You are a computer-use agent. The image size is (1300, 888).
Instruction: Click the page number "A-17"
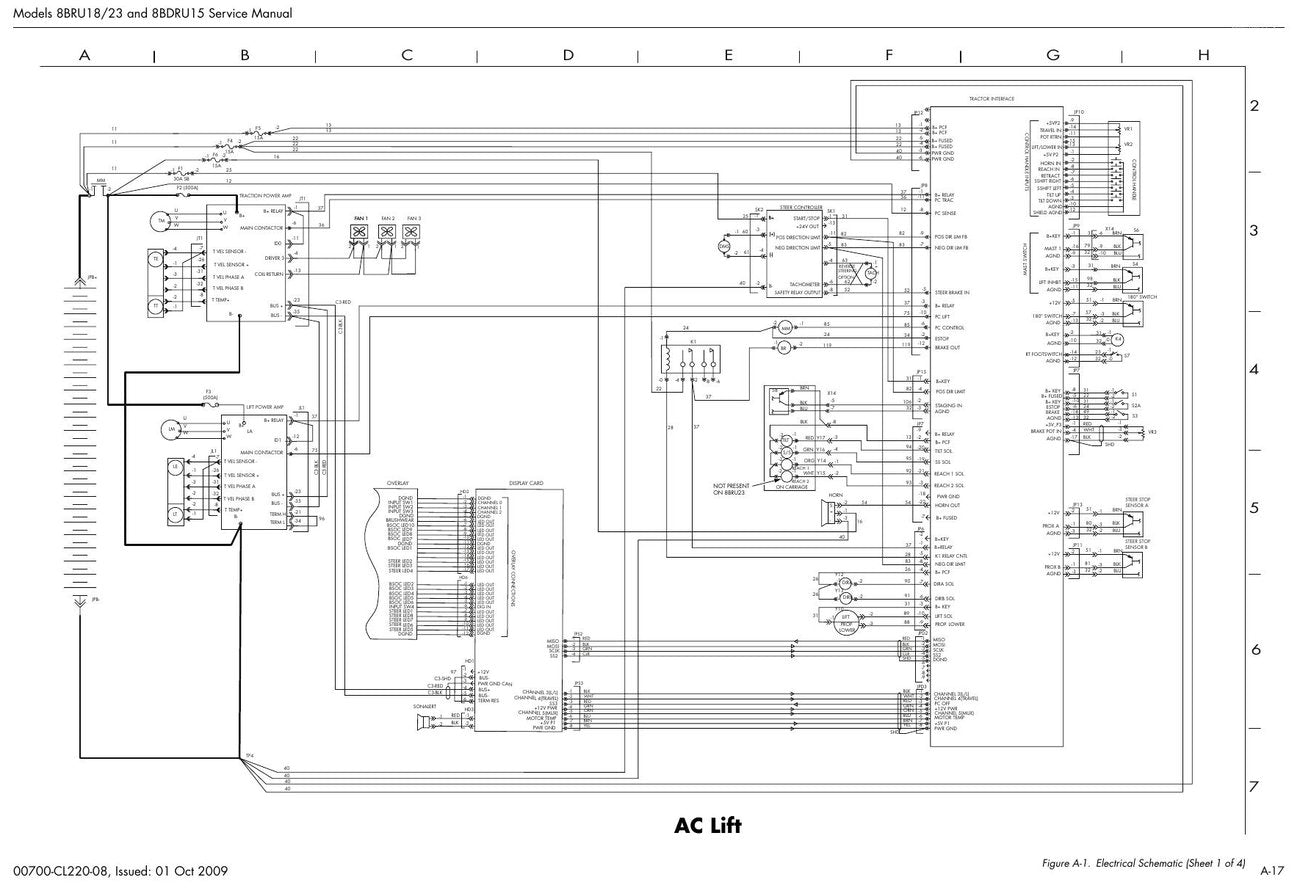[x=1271, y=871]
